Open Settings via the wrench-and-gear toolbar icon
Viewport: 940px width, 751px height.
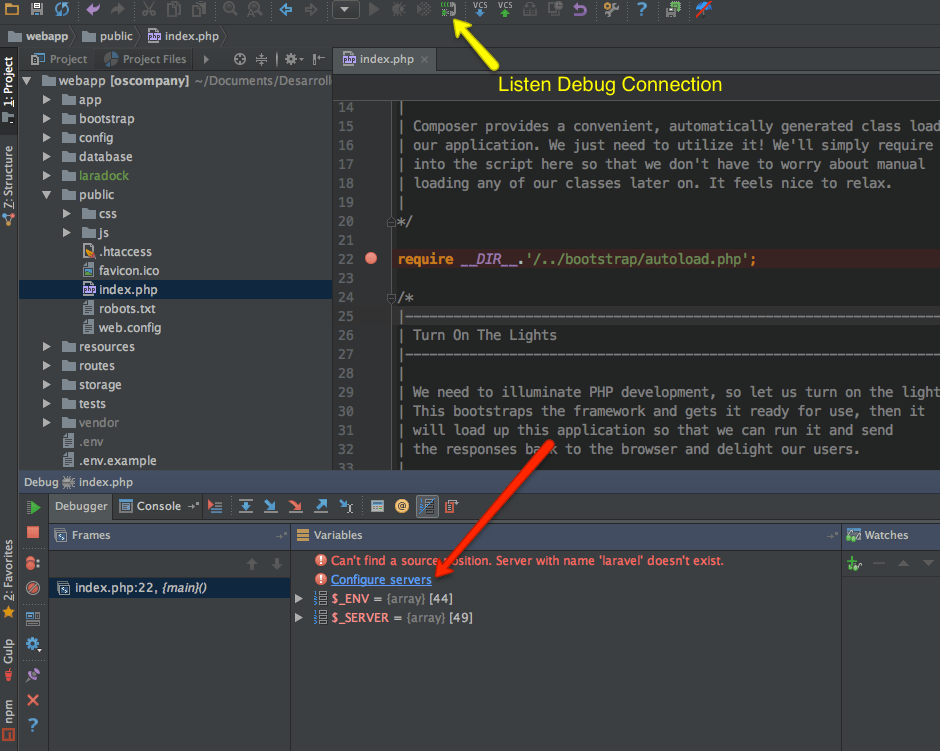[612, 11]
